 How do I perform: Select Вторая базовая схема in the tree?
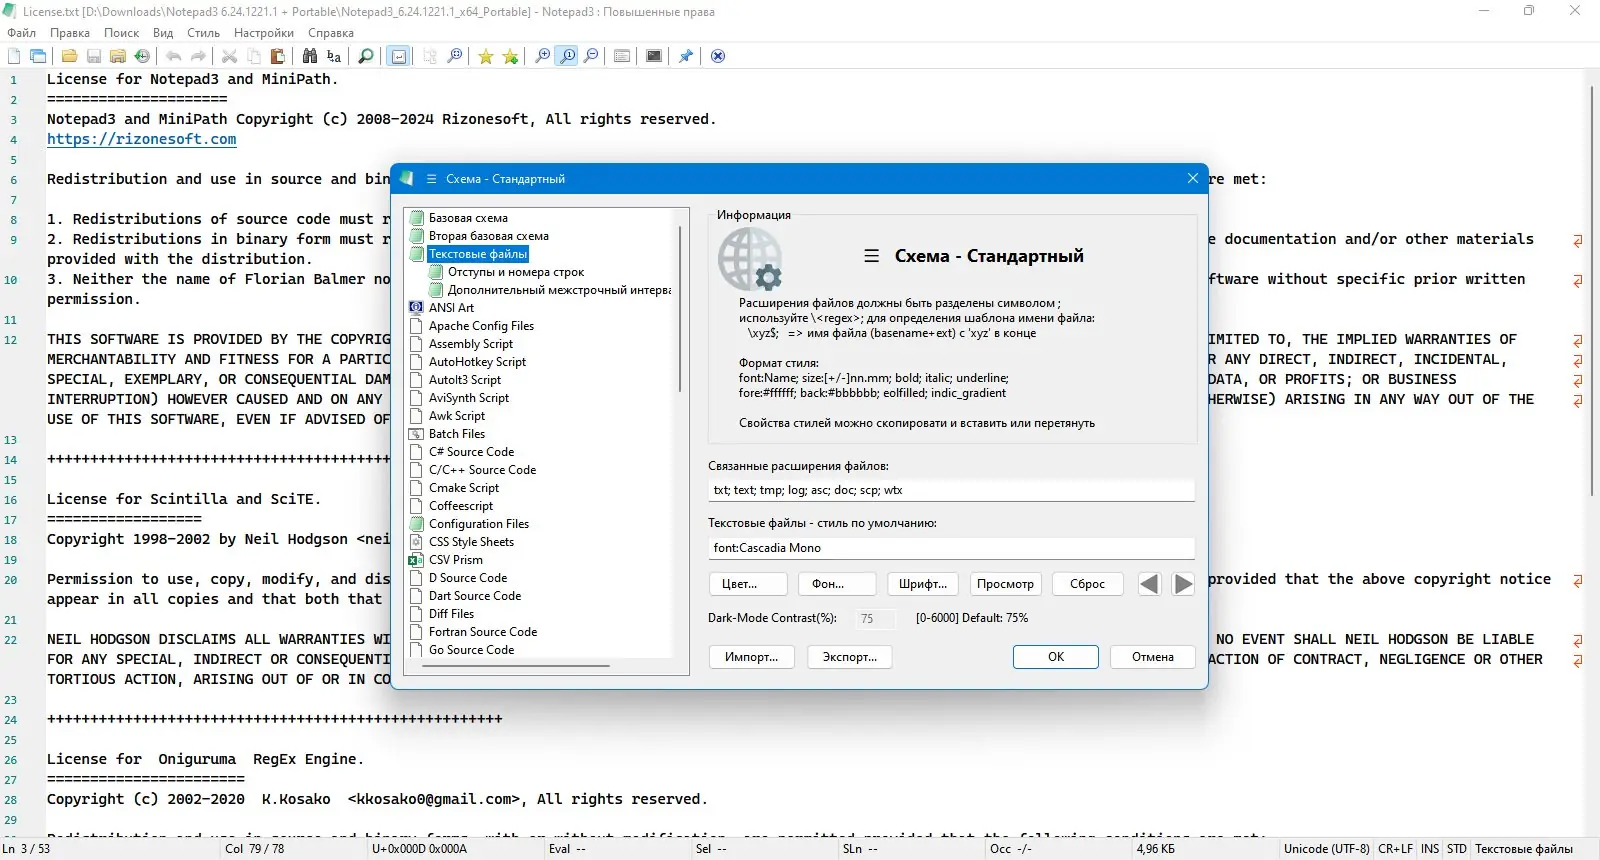[x=489, y=236]
